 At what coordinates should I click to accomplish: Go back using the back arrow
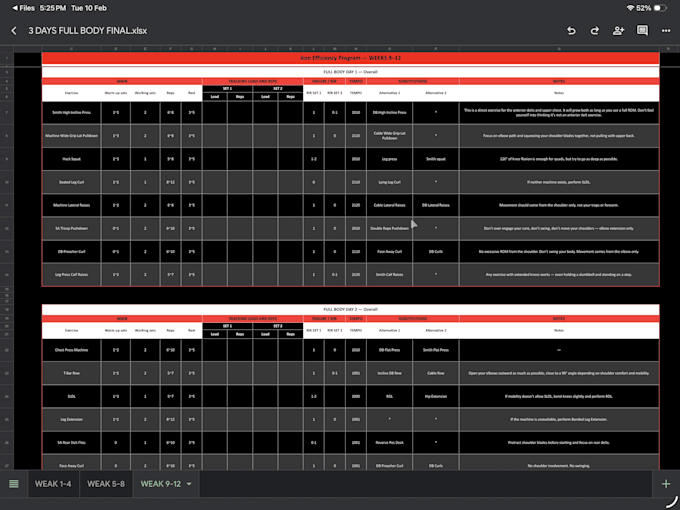click(x=14, y=31)
